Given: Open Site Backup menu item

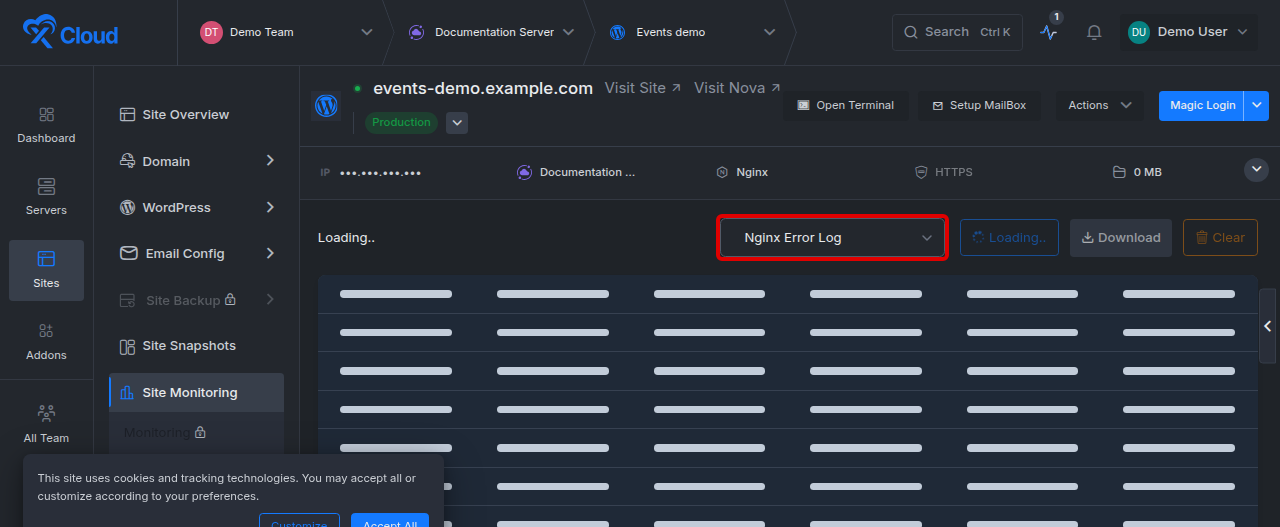Looking at the screenshot, I should pyautogui.click(x=196, y=300).
